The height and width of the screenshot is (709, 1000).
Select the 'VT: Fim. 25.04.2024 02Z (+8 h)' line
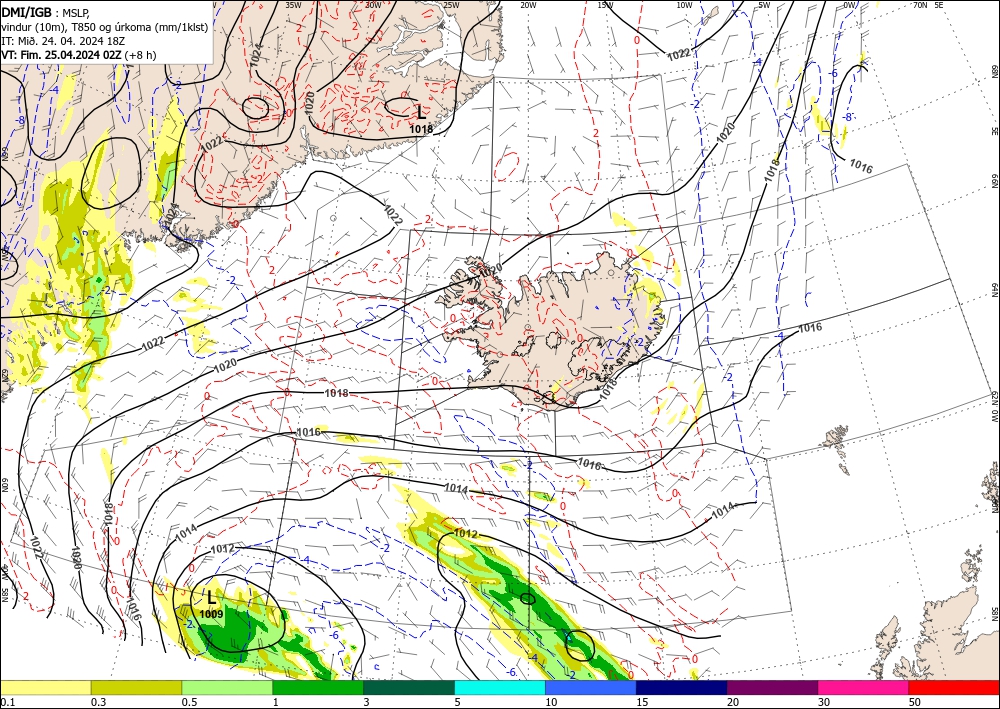click(x=78, y=54)
